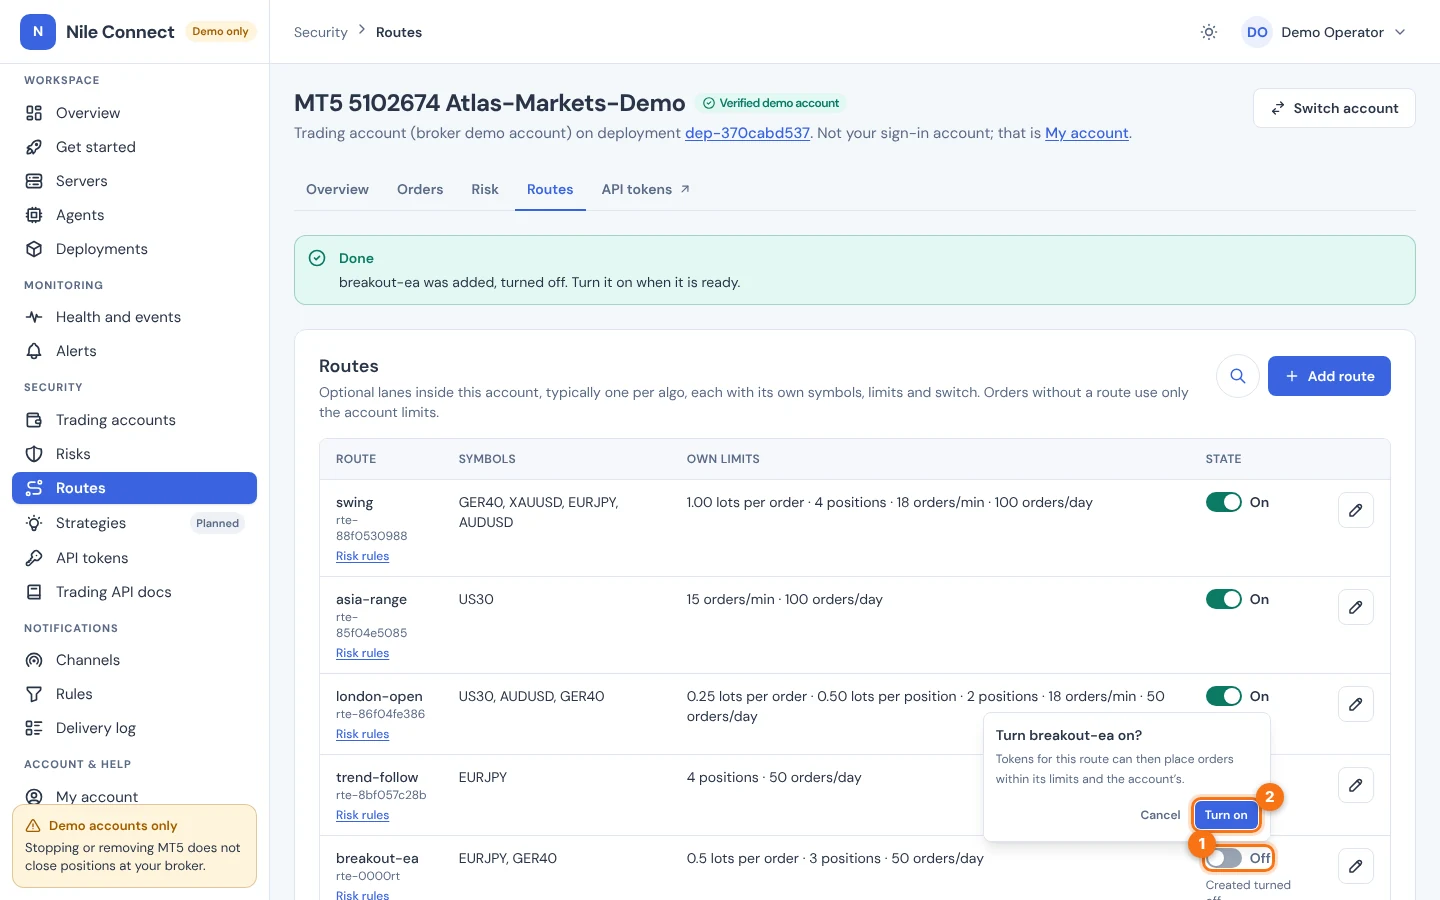The image size is (1440, 900).
Task: Open Trading API docs in sidebar
Action: coord(134,592)
